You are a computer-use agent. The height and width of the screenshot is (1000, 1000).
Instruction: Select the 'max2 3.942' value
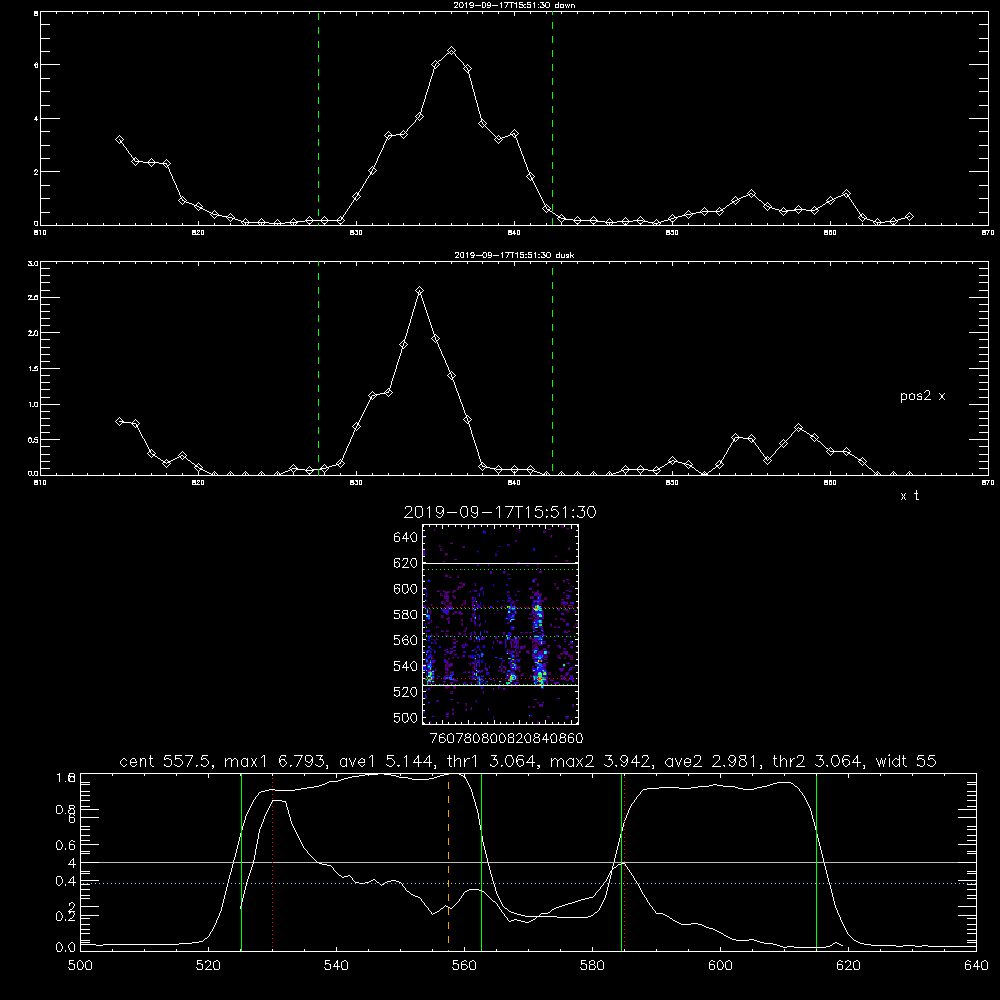coord(598,761)
